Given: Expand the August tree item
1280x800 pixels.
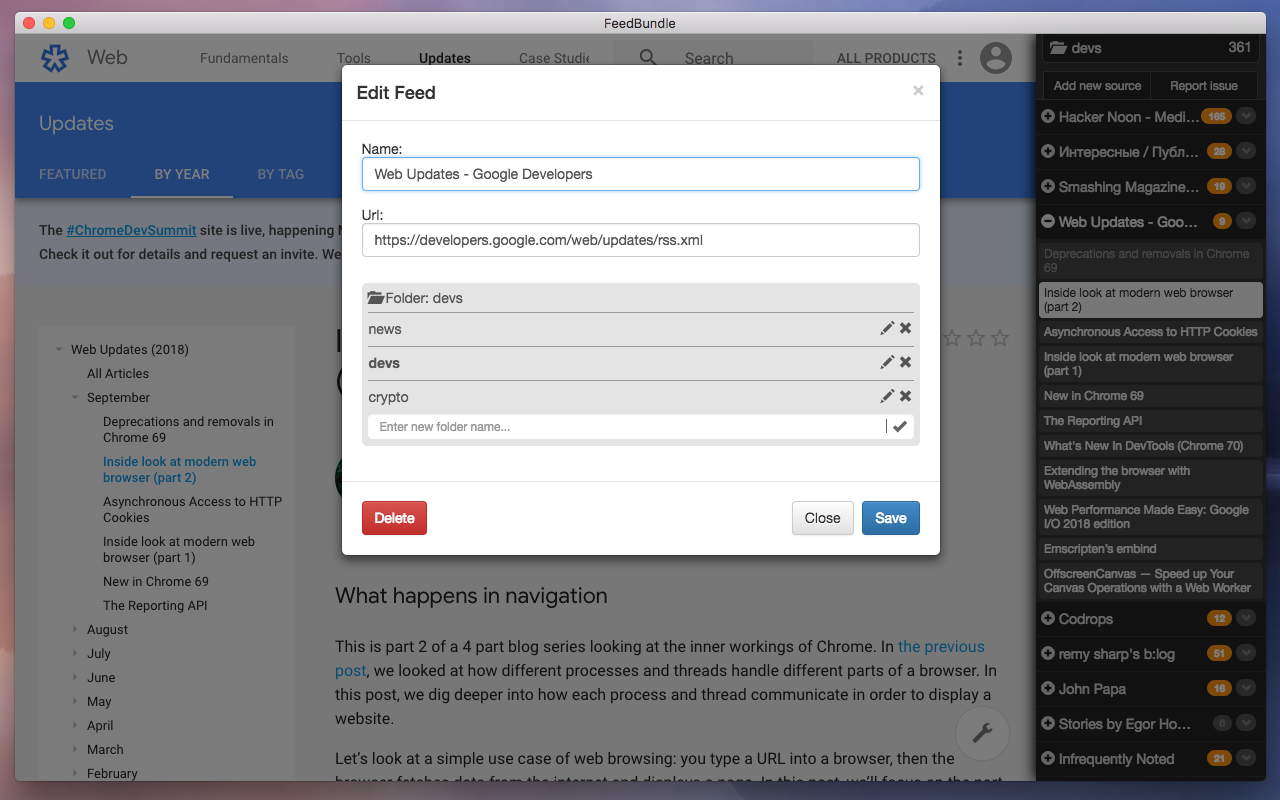Looking at the screenshot, I should [x=76, y=630].
